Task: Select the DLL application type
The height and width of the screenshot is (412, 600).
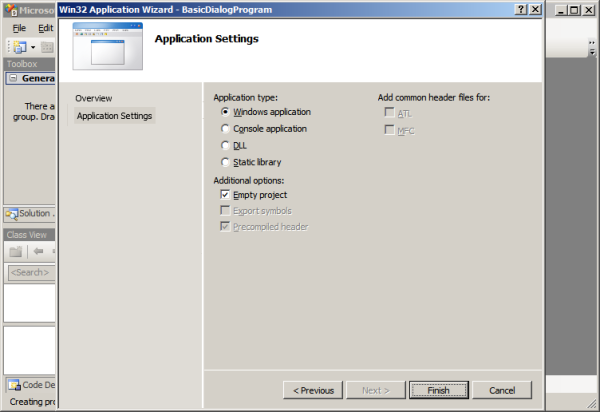Action: (x=225, y=145)
